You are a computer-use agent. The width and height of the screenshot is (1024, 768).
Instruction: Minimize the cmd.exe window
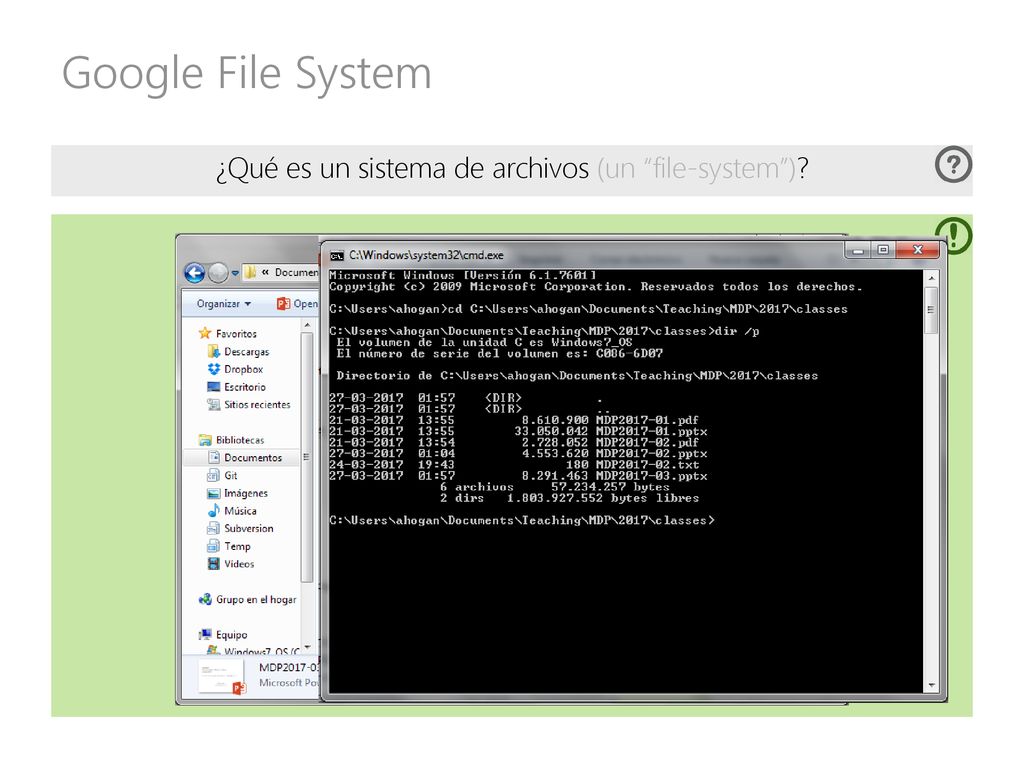[858, 249]
